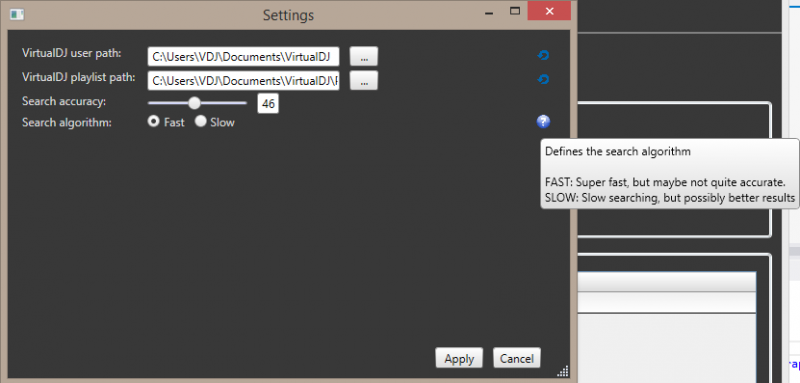Viewport: 800px width, 383px height.
Task: Cancel the settings dialog
Action: (517, 358)
